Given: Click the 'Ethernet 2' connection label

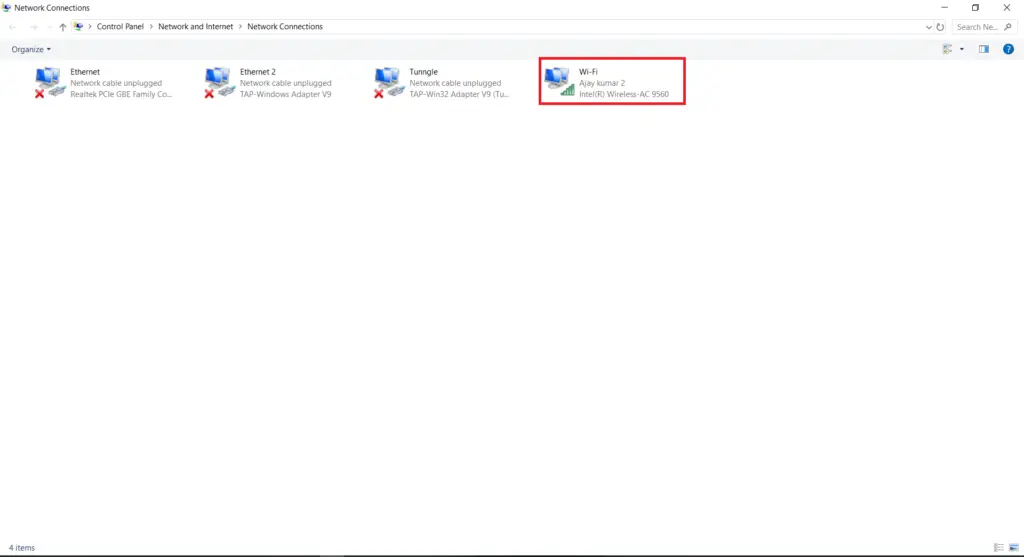Looking at the screenshot, I should 257,72.
